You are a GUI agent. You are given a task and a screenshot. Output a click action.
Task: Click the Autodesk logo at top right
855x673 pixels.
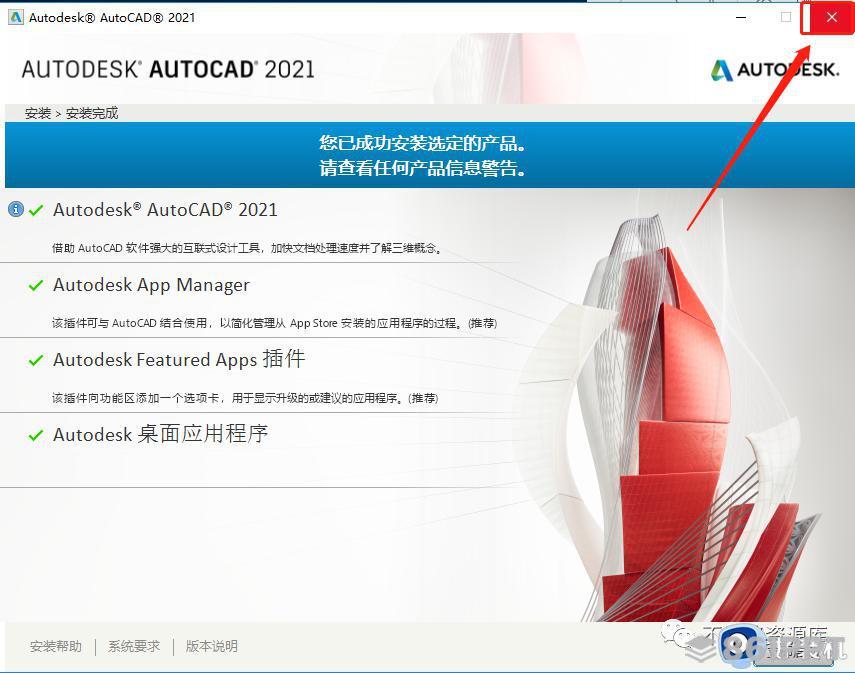(775, 70)
